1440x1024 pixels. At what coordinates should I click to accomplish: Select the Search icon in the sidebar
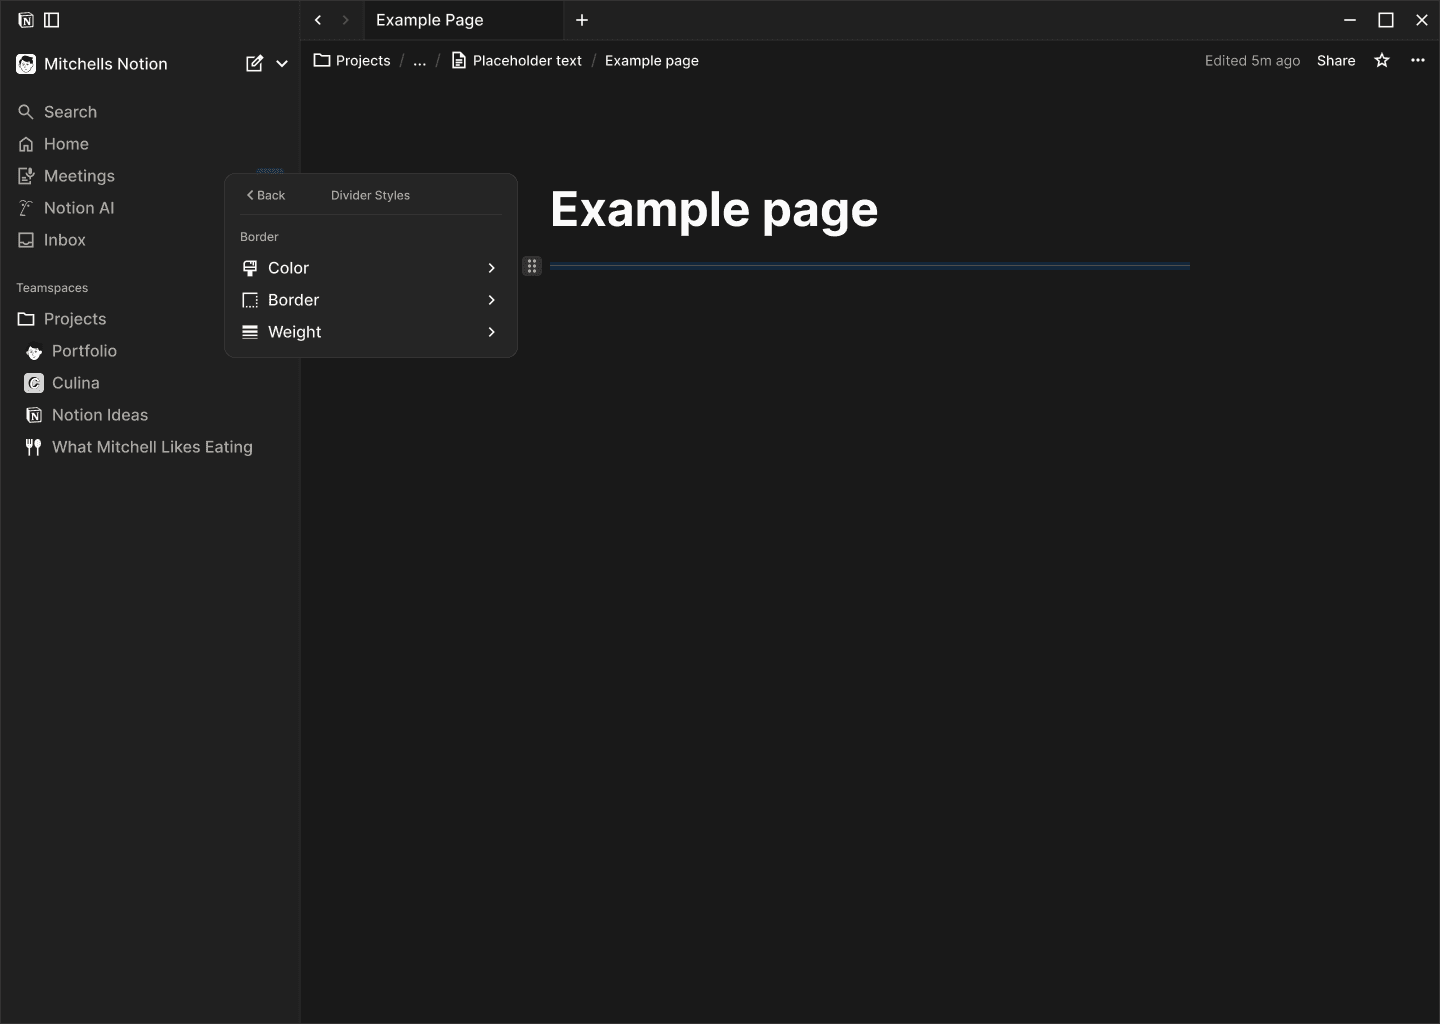(x=26, y=111)
